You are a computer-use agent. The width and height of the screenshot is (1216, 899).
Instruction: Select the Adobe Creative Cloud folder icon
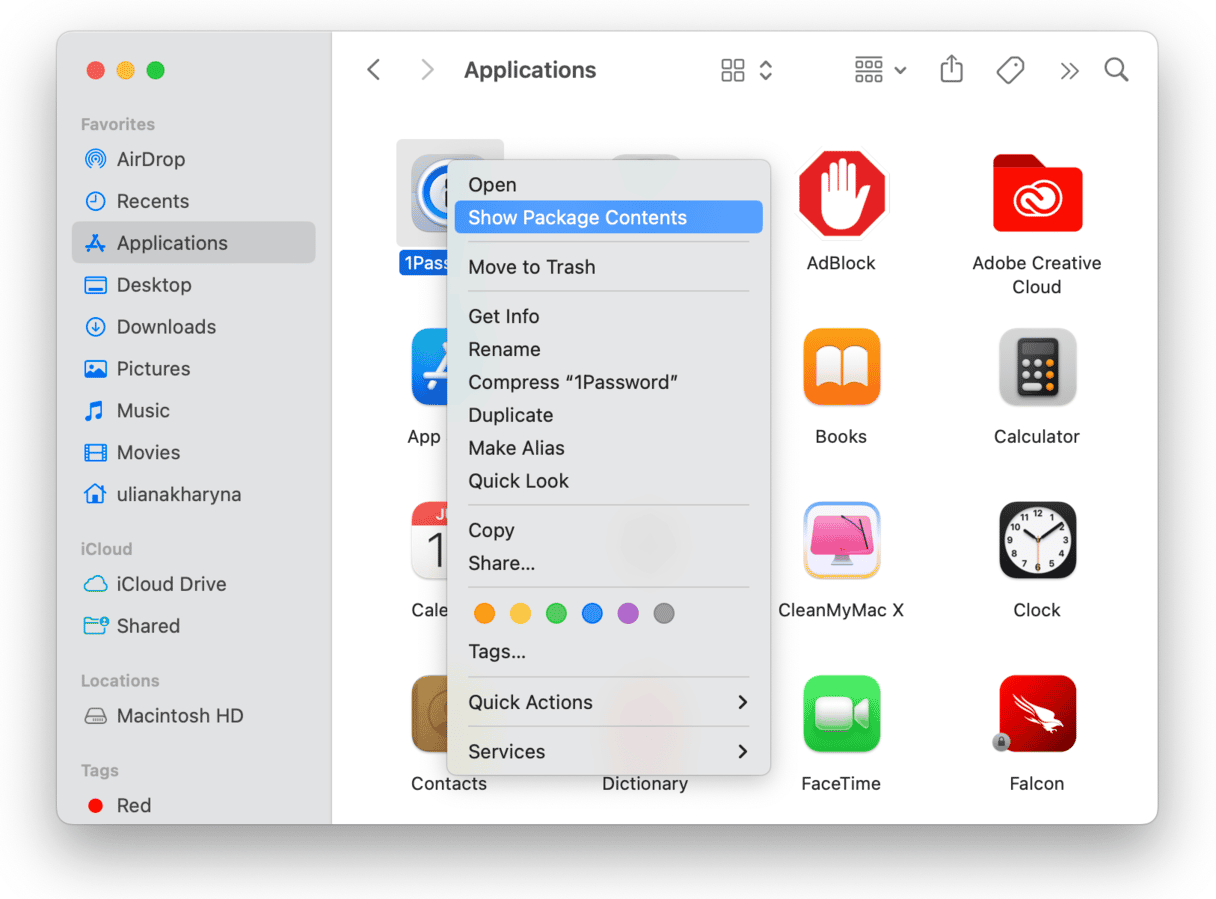point(1037,194)
